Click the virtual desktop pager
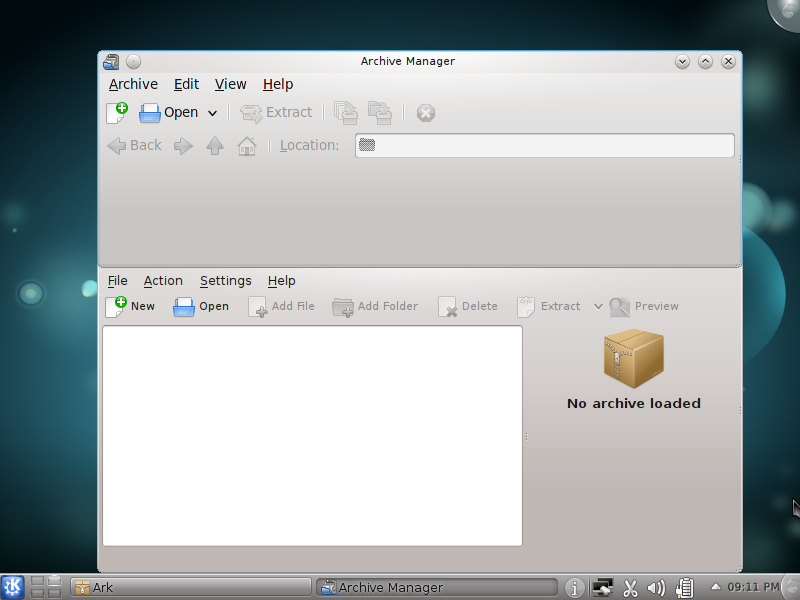This screenshot has height=600, width=800. pyautogui.click(x=46, y=587)
